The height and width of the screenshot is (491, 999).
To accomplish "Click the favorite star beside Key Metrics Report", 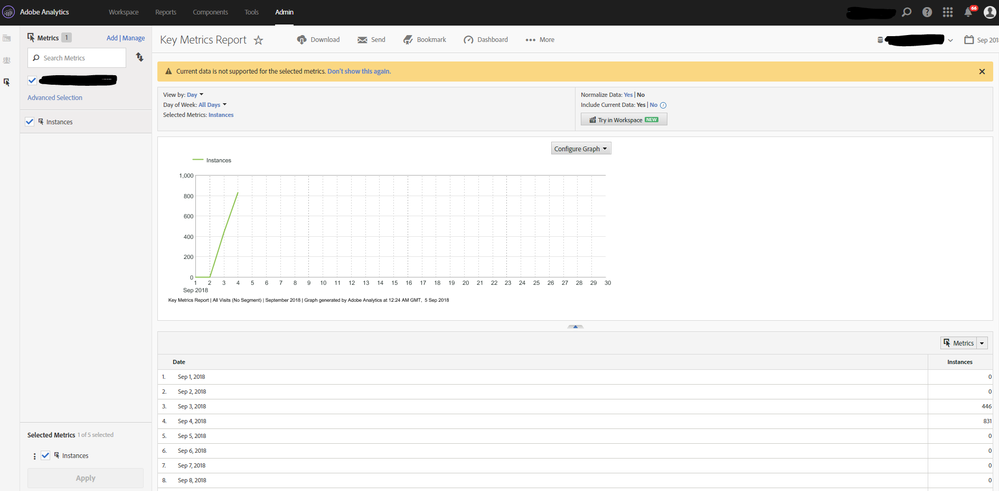I will coord(258,40).
